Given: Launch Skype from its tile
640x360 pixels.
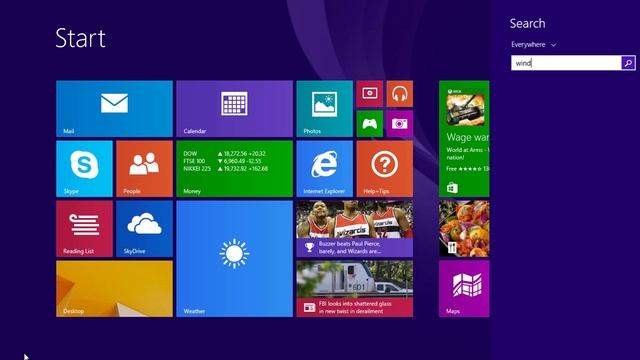Looking at the screenshot, I should click(x=84, y=169).
